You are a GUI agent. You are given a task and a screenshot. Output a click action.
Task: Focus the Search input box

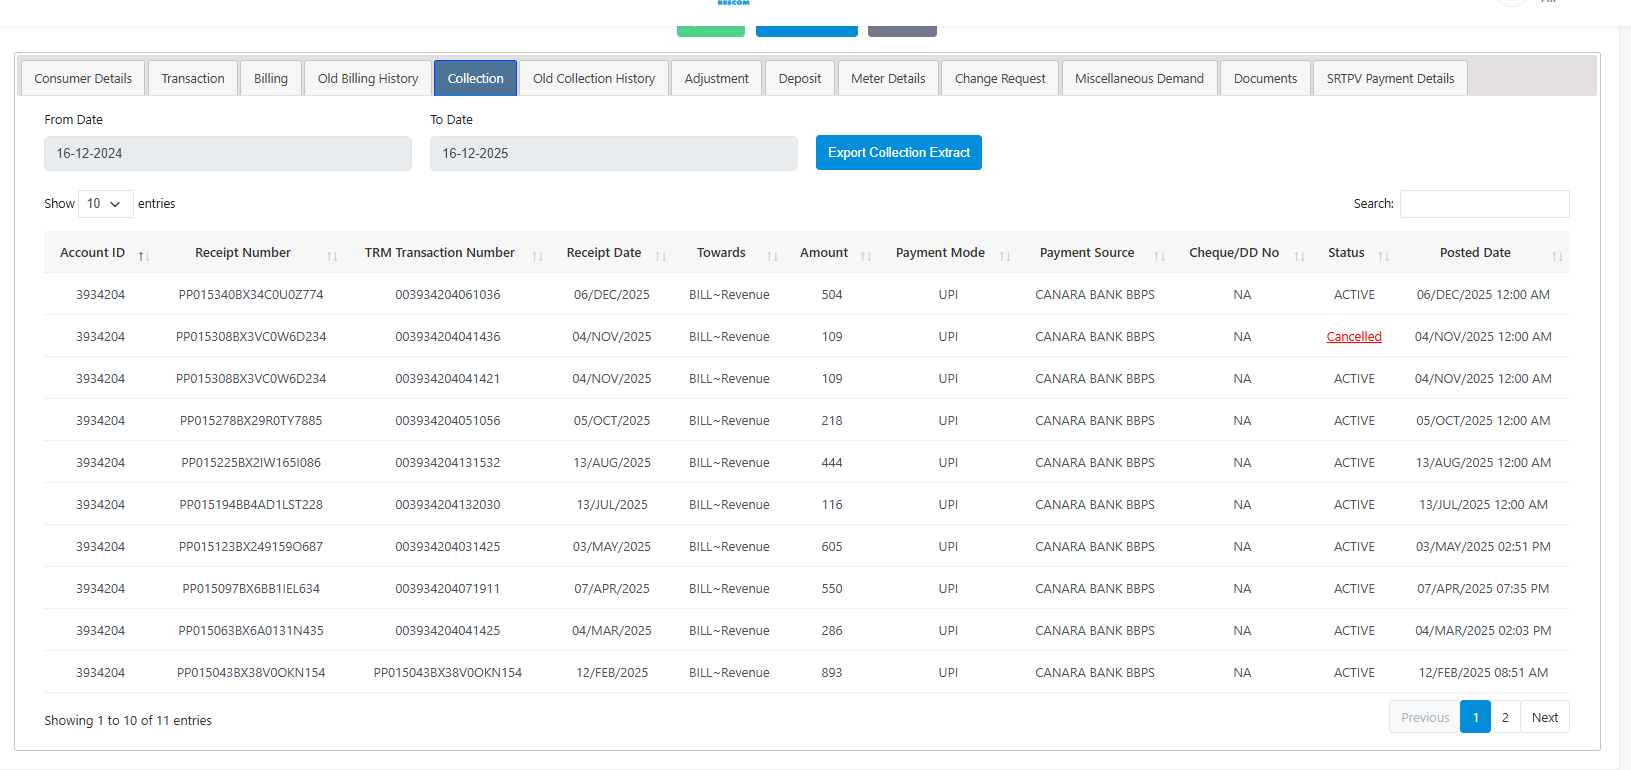click(1484, 204)
